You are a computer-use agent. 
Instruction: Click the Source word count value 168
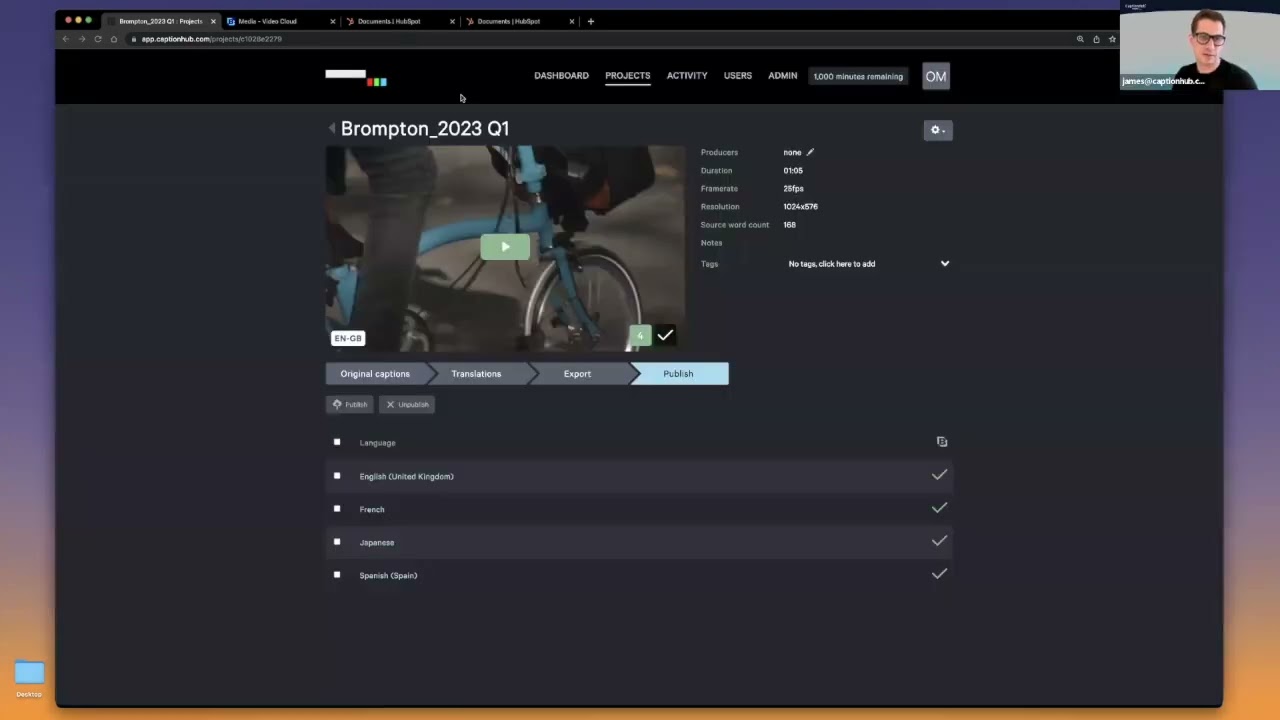pos(789,224)
